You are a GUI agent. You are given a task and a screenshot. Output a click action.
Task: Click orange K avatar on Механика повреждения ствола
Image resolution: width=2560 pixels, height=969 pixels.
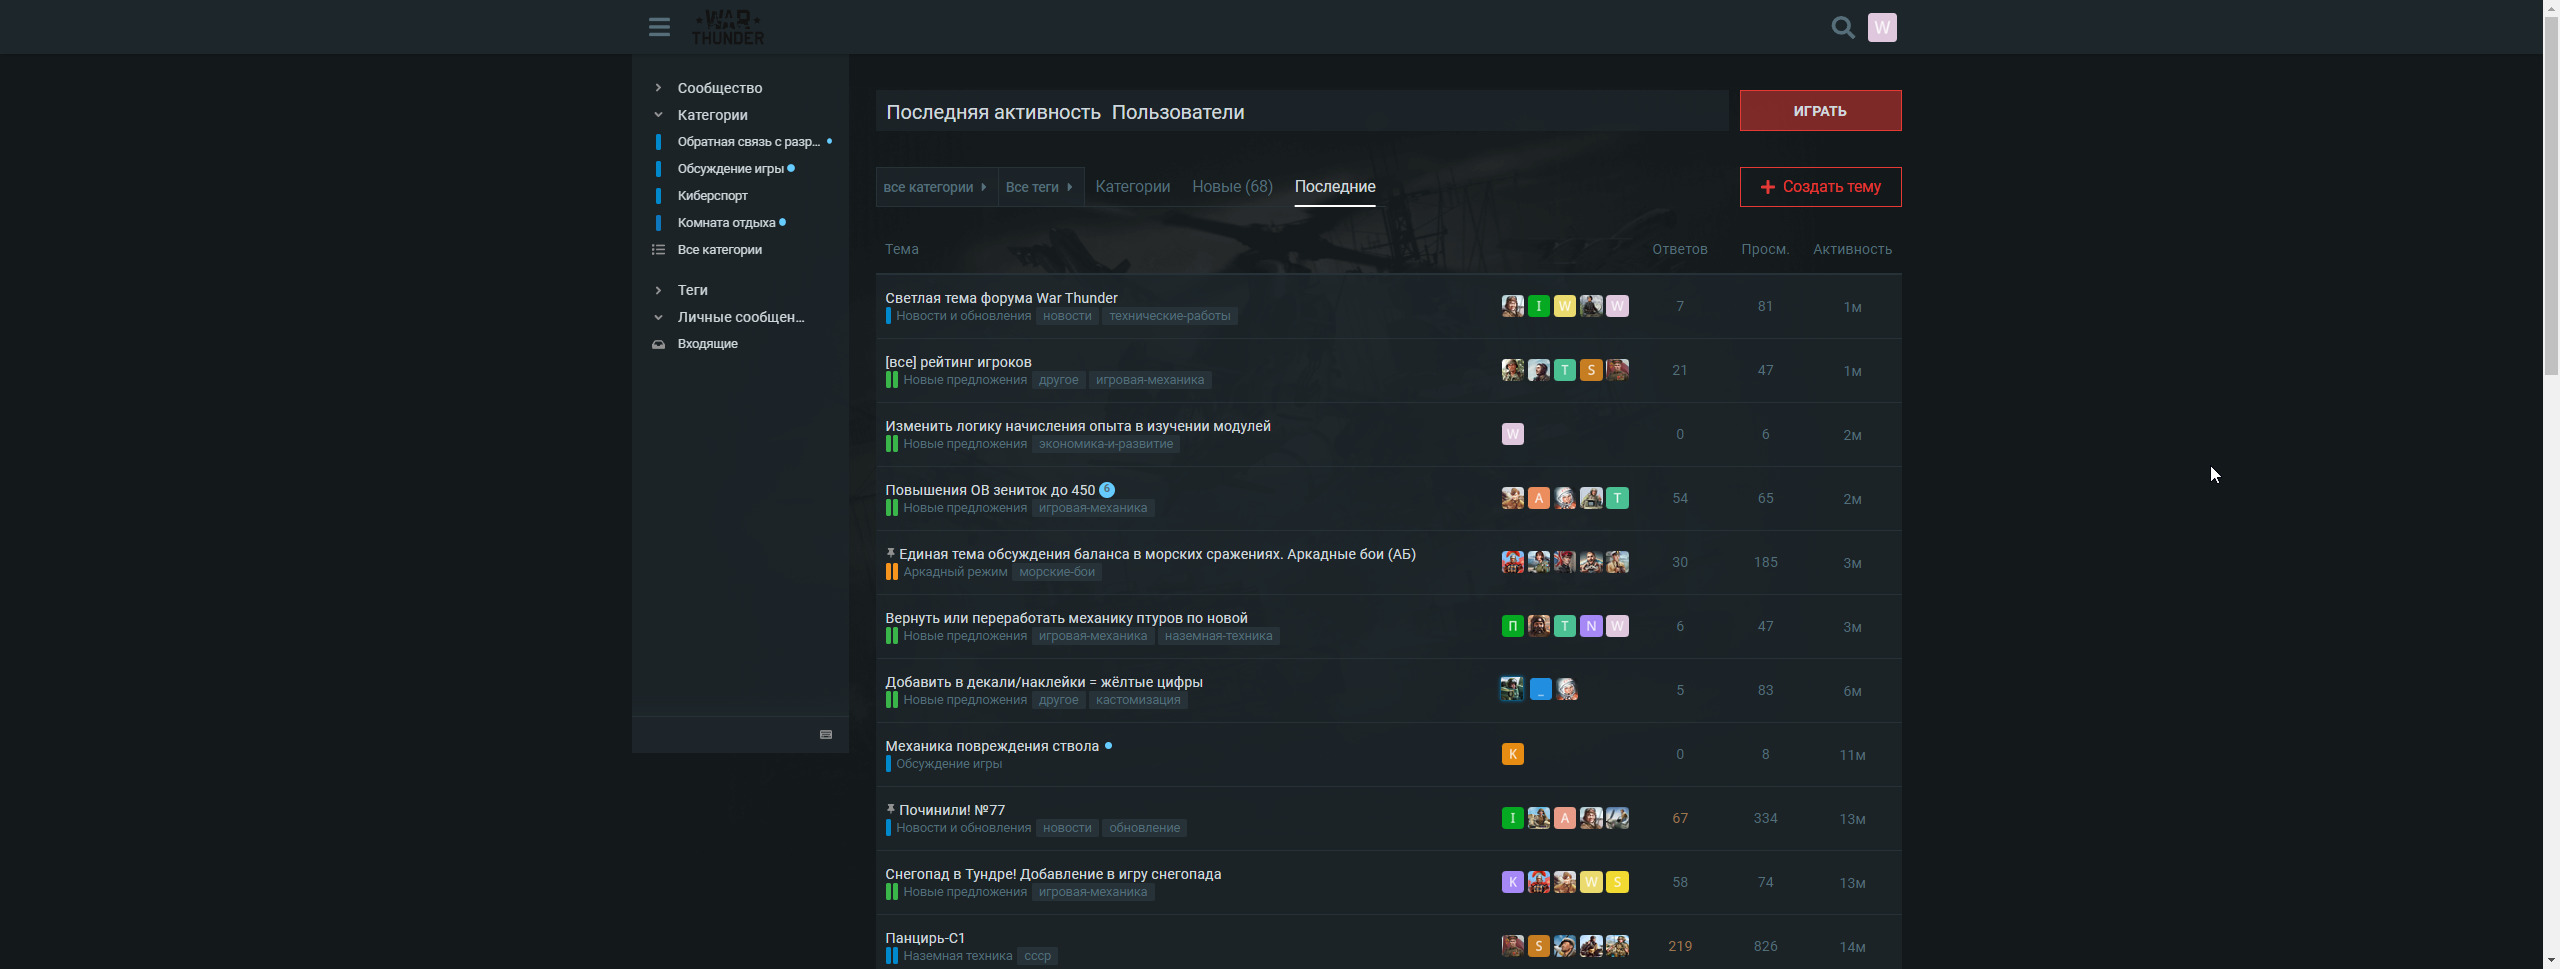(x=1512, y=754)
